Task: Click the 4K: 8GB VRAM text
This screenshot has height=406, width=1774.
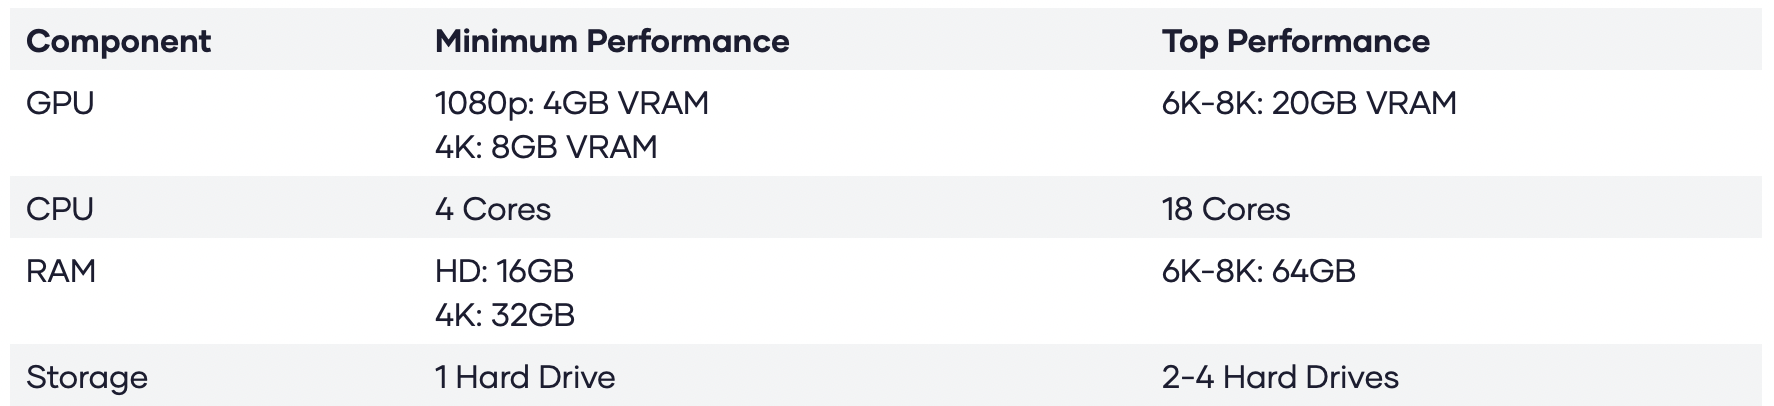Action: pos(546,147)
